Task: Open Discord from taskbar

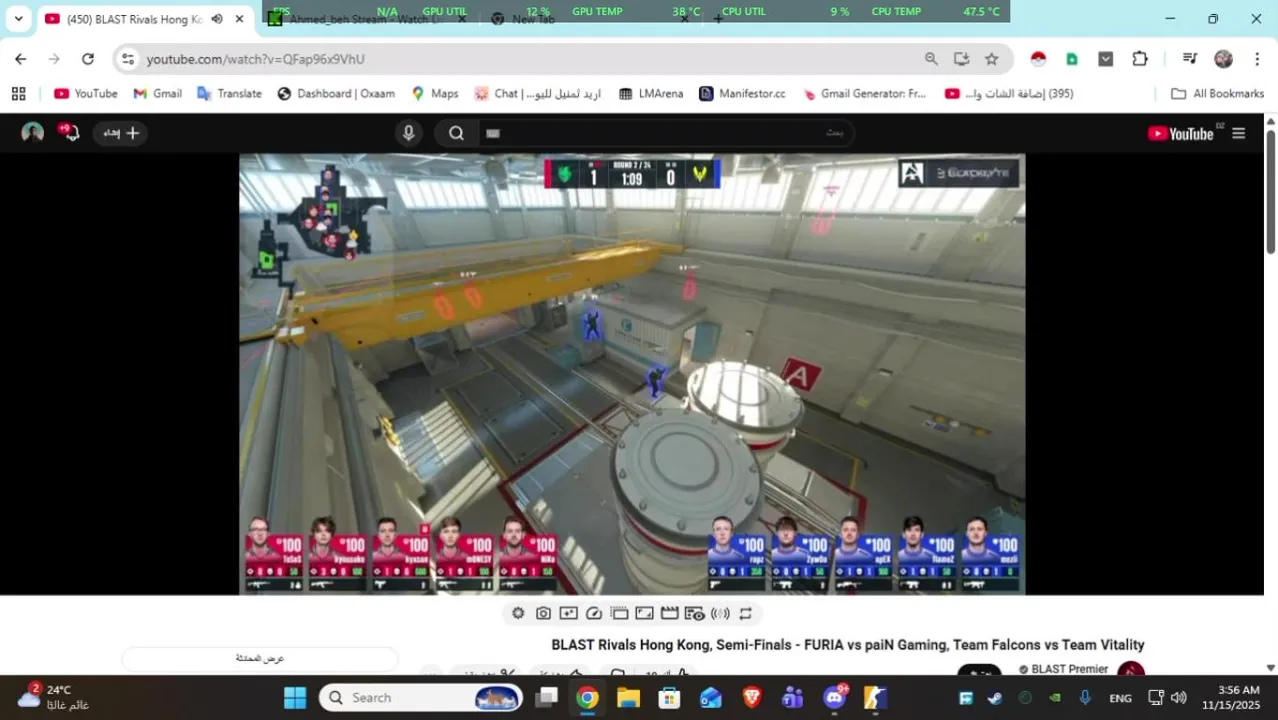Action: [x=834, y=697]
